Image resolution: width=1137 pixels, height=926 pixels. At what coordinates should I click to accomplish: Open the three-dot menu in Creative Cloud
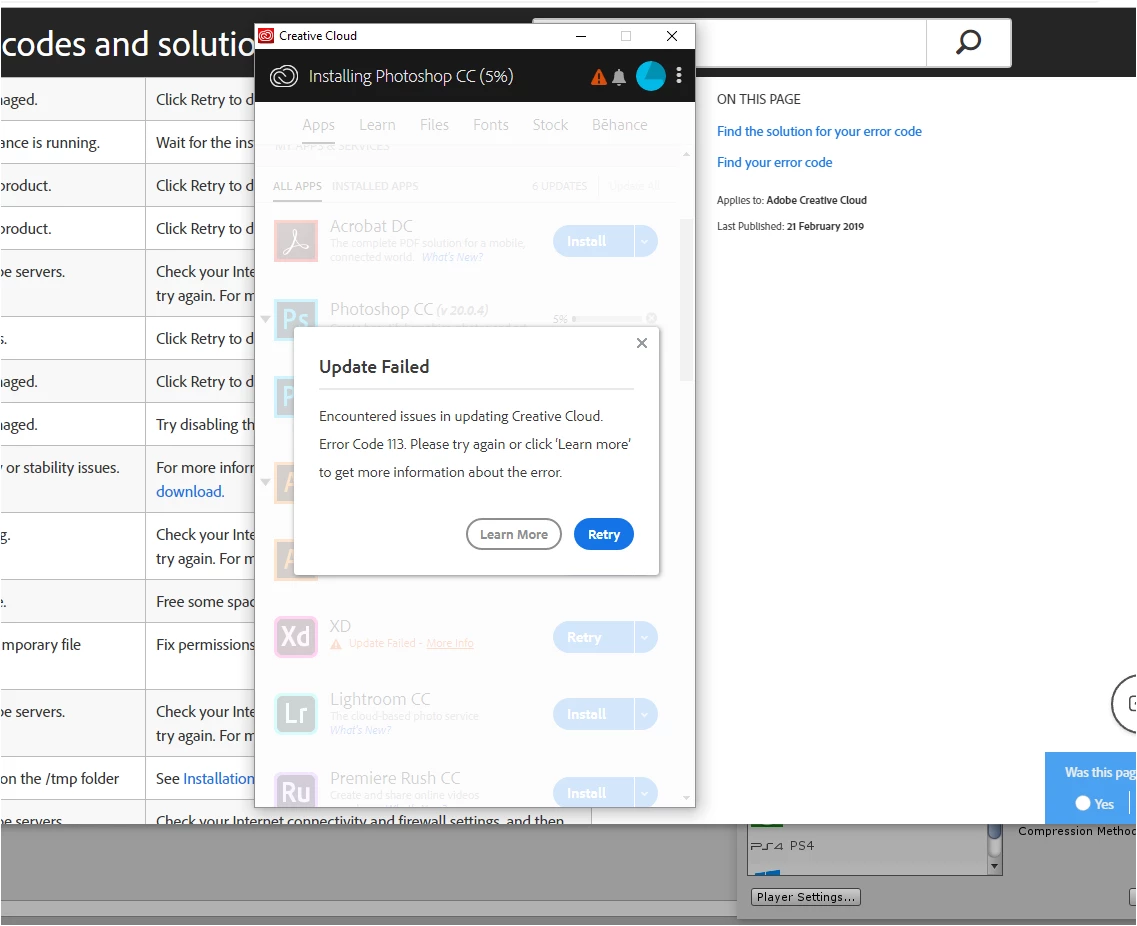tap(679, 75)
